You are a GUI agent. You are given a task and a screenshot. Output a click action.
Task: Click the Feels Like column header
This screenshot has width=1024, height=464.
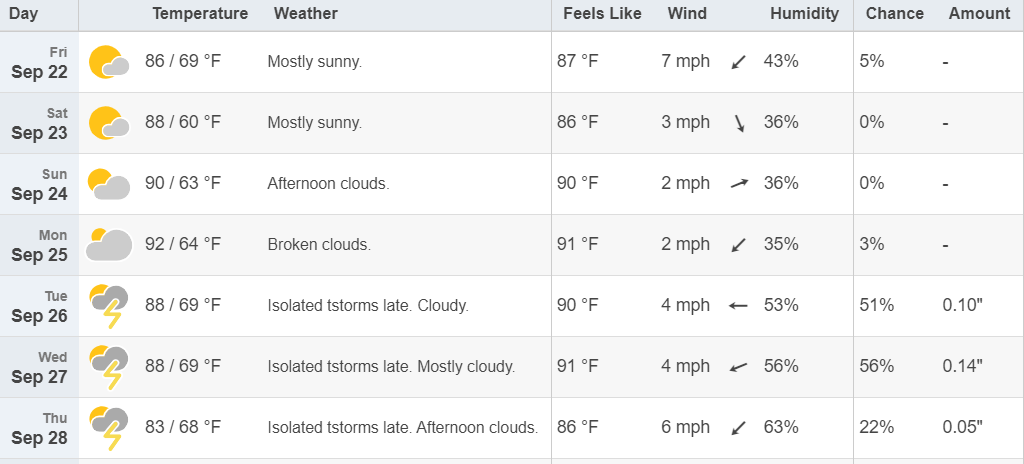click(x=603, y=14)
